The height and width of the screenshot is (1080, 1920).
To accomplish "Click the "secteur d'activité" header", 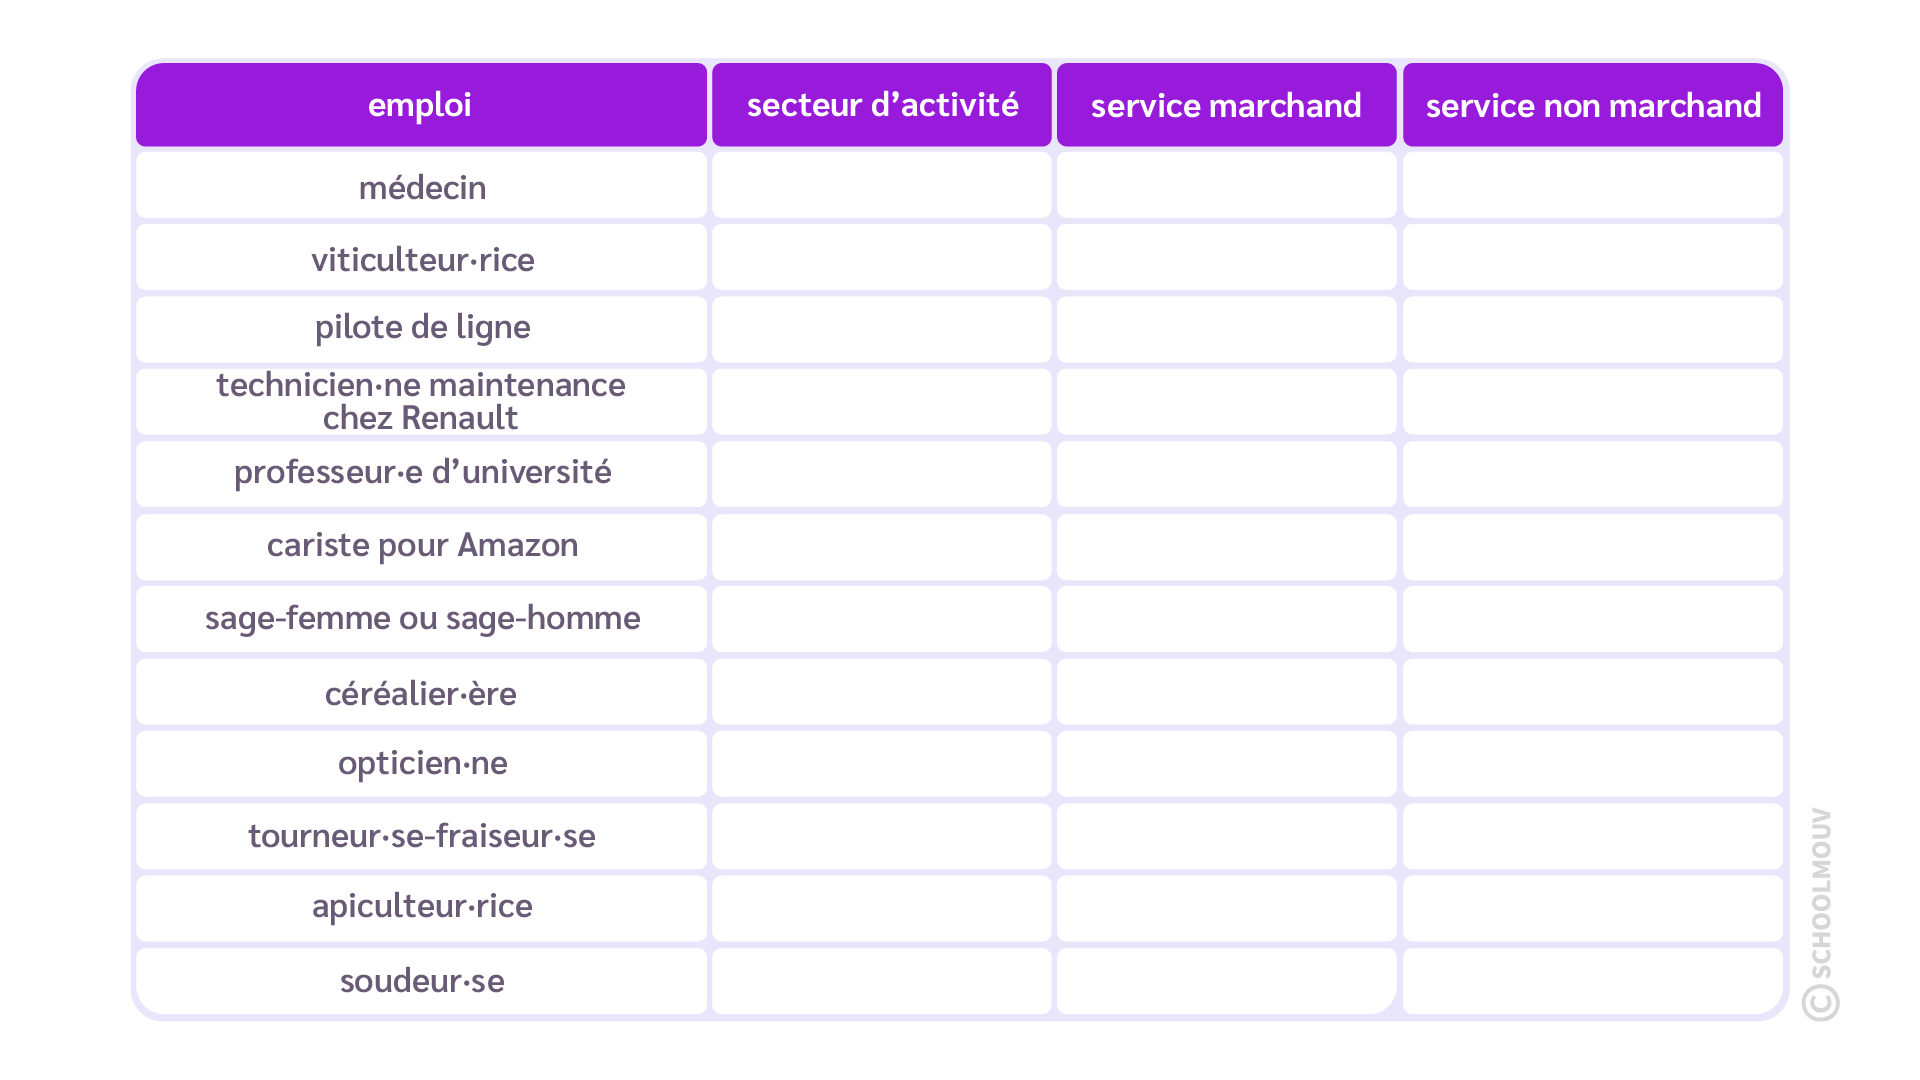I will click(x=882, y=105).
